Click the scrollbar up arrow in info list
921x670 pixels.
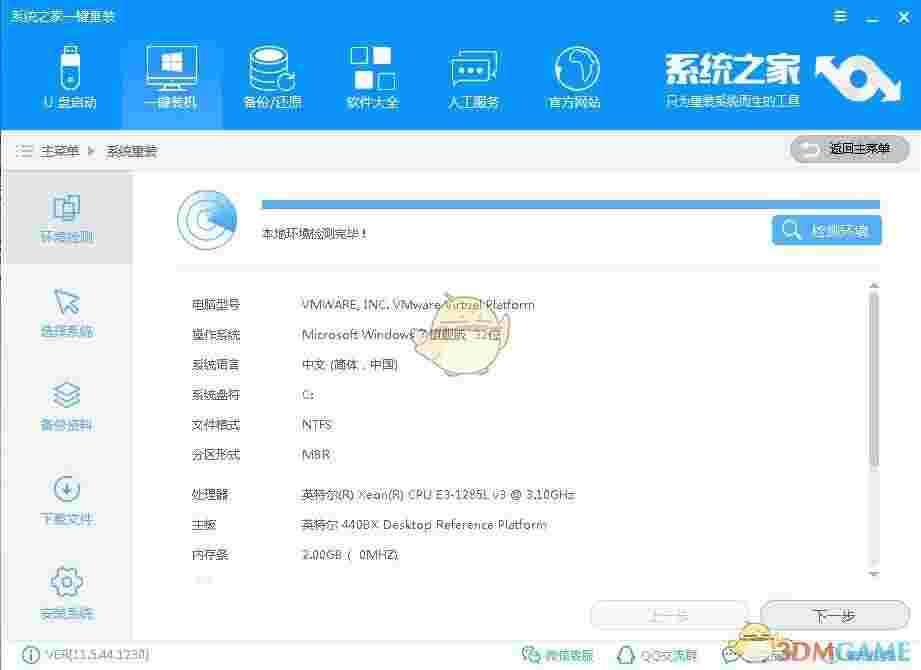(874, 286)
